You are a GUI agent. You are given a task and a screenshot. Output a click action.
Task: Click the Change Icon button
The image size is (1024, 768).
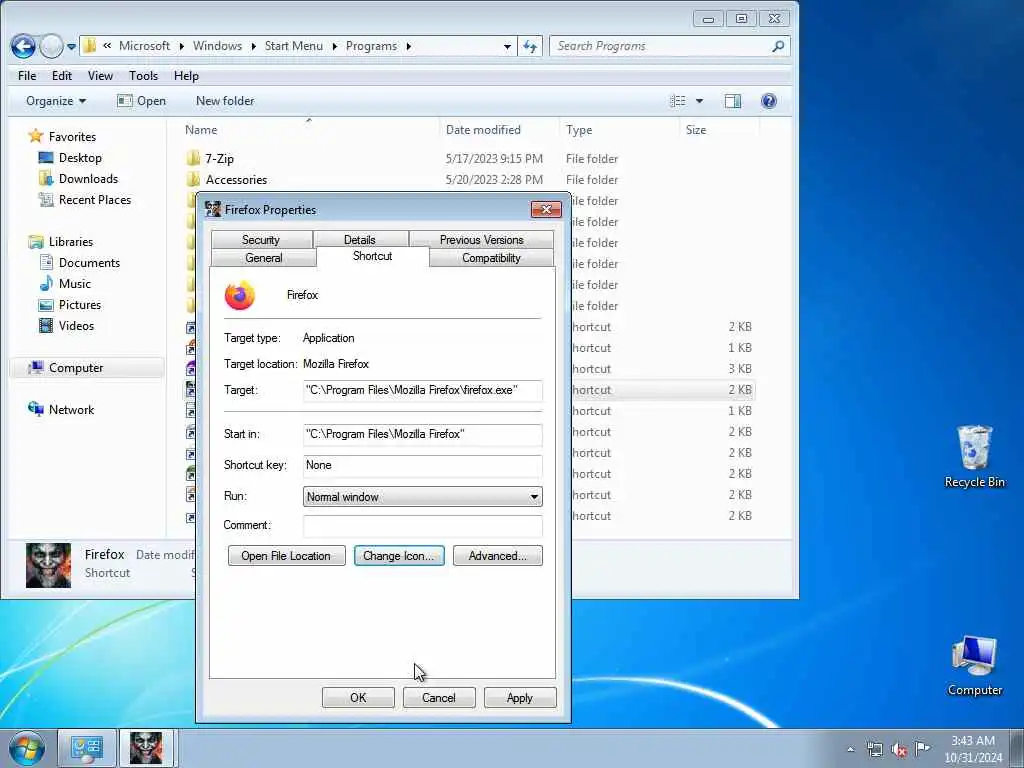[x=399, y=556]
